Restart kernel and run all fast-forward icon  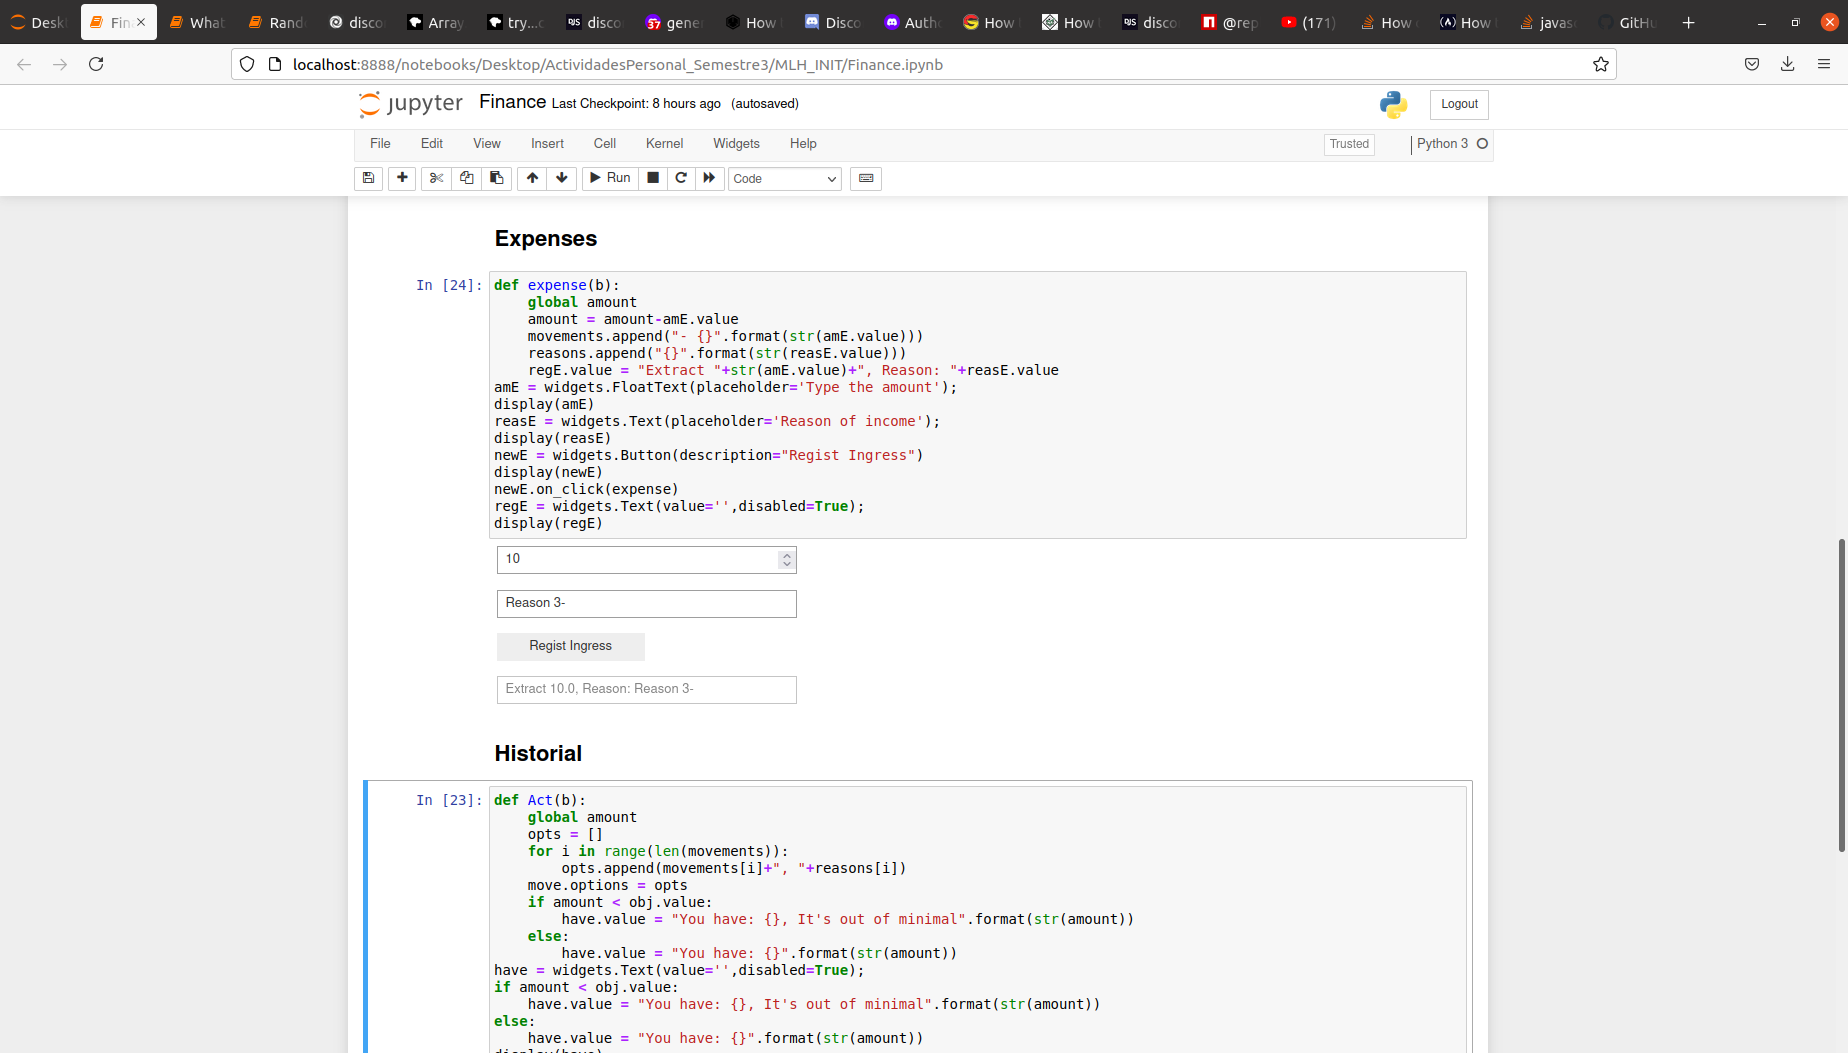tap(709, 178)
